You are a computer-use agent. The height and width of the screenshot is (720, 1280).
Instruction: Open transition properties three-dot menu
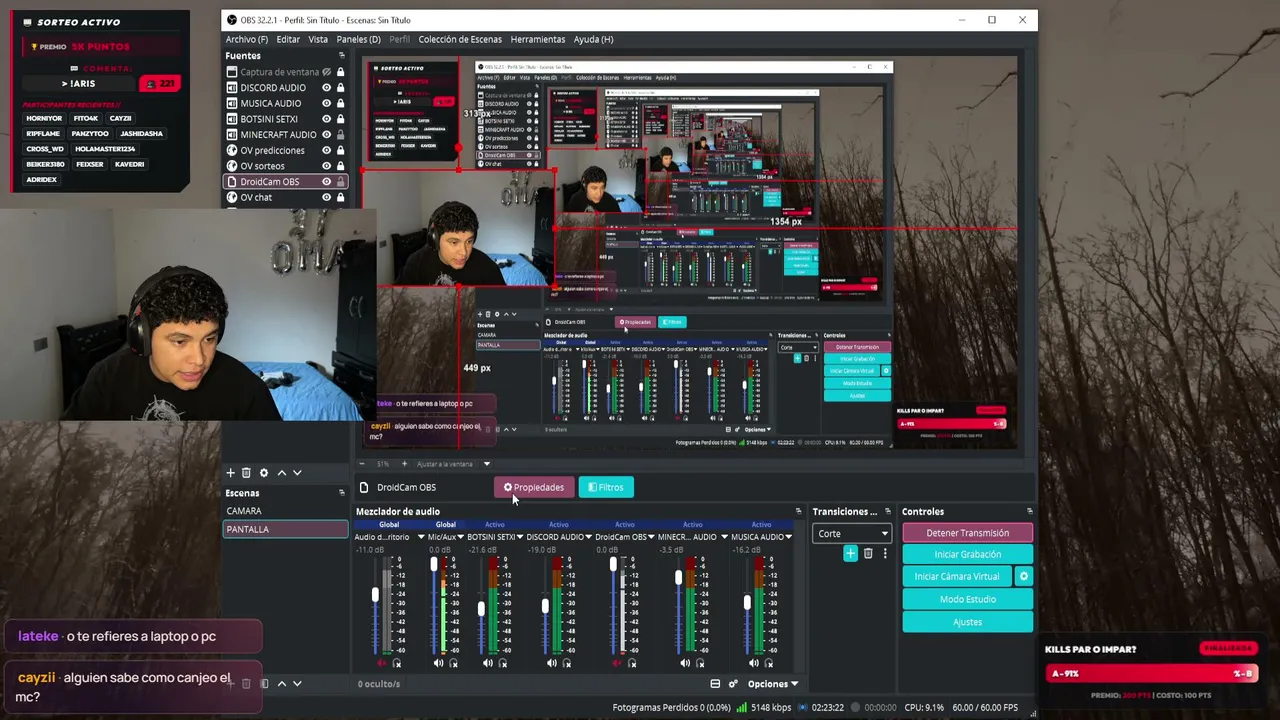click(884, 553)
